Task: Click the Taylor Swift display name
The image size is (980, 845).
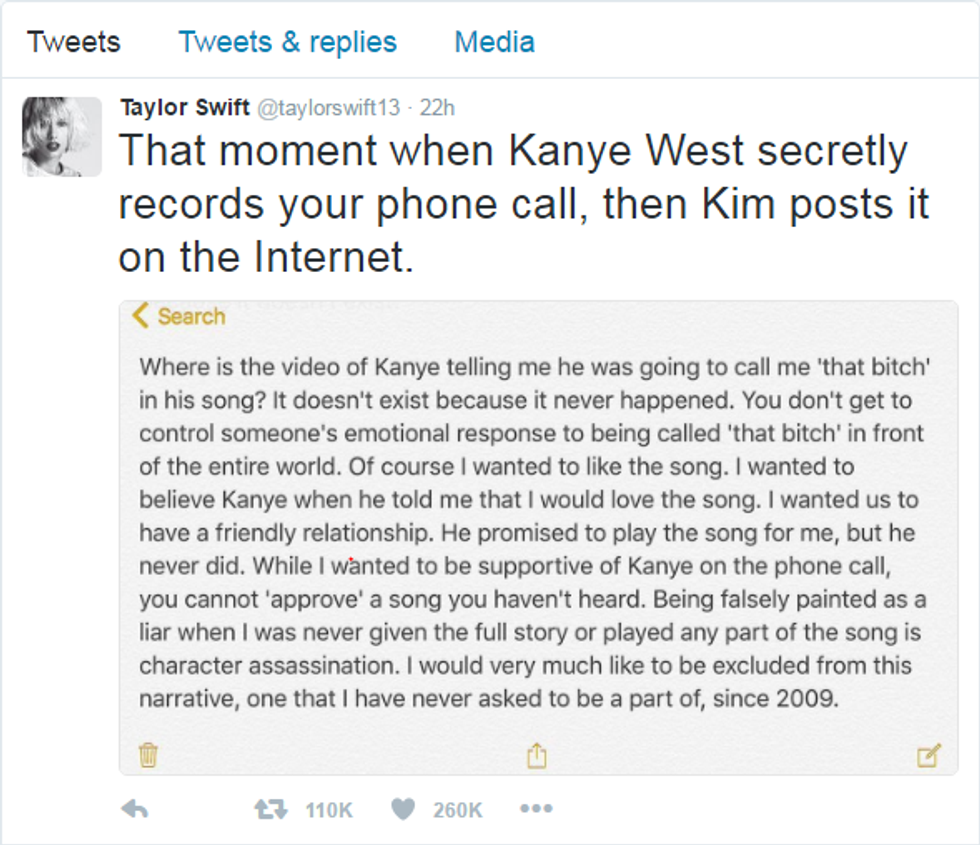Action: pos(185,108)
